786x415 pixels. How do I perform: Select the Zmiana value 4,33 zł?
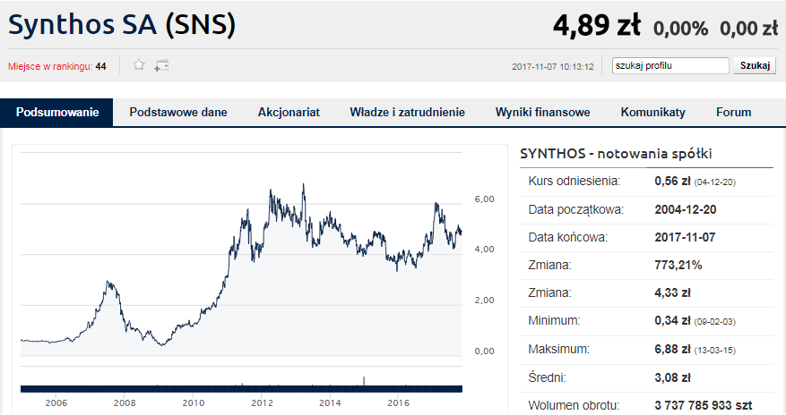672,293
